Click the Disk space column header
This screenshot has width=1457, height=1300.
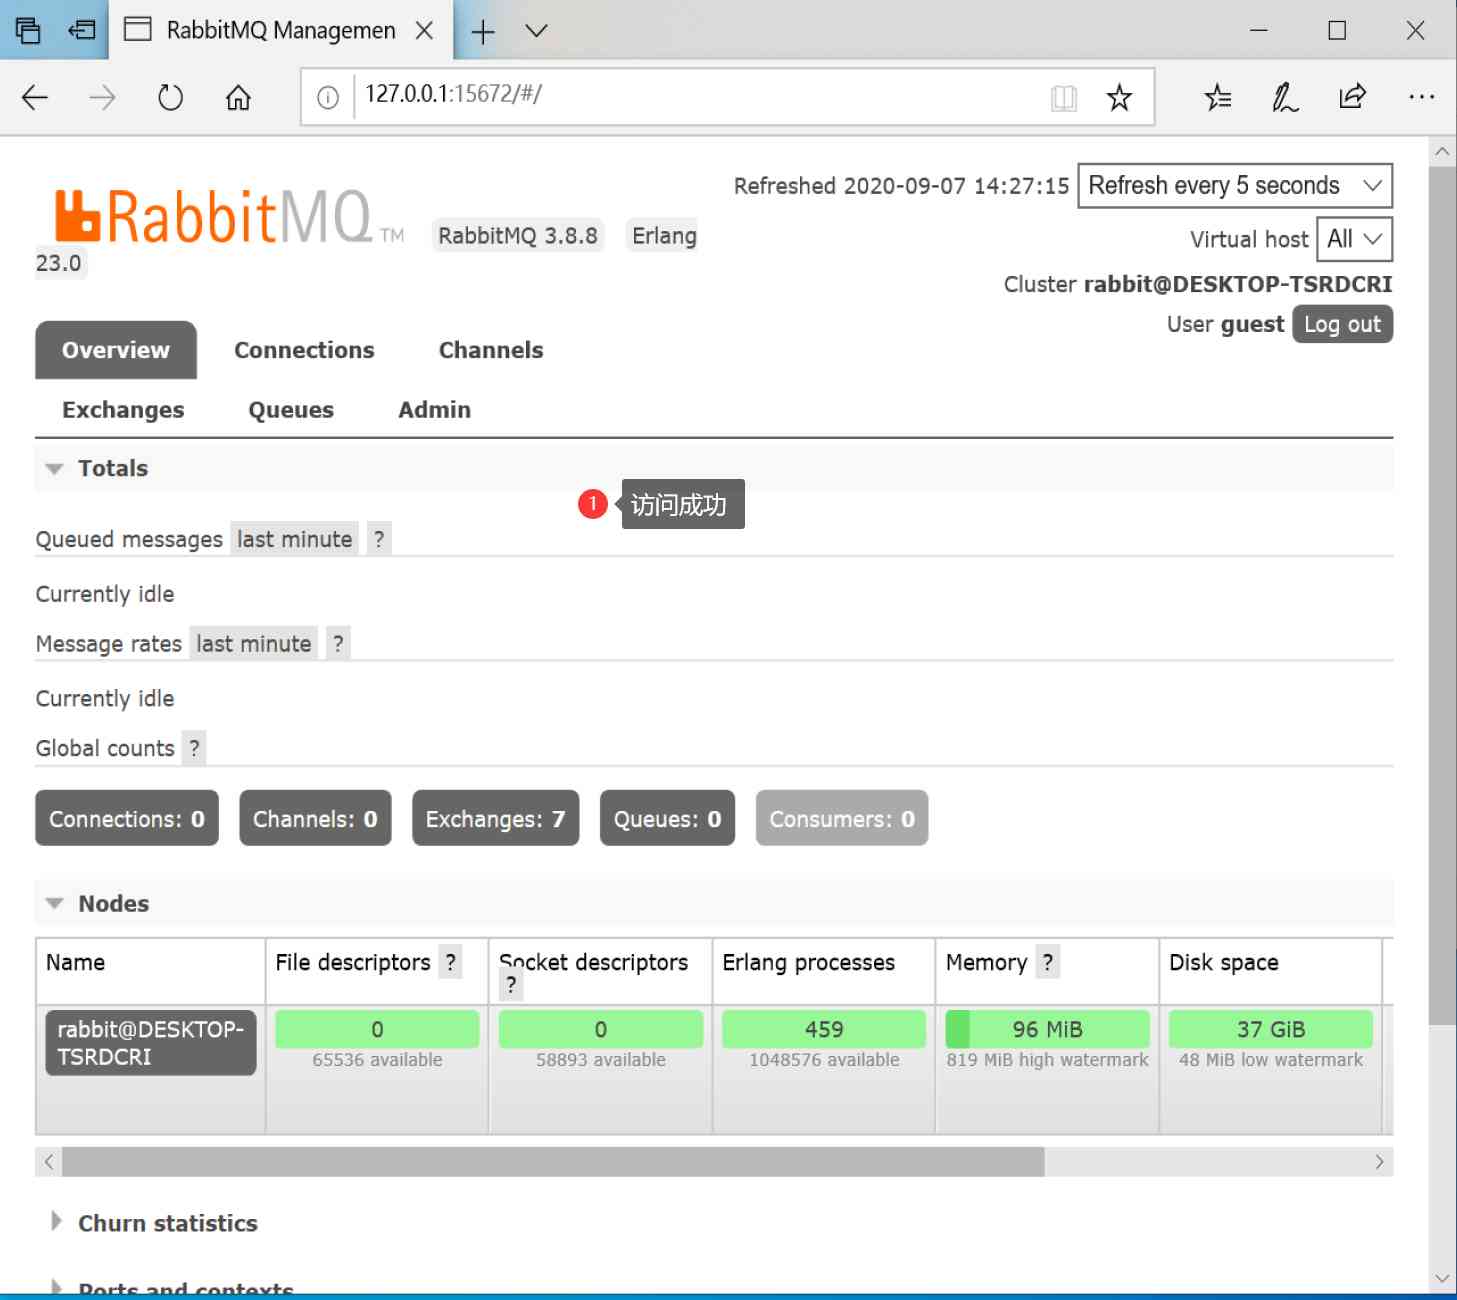pos(1224,962)
